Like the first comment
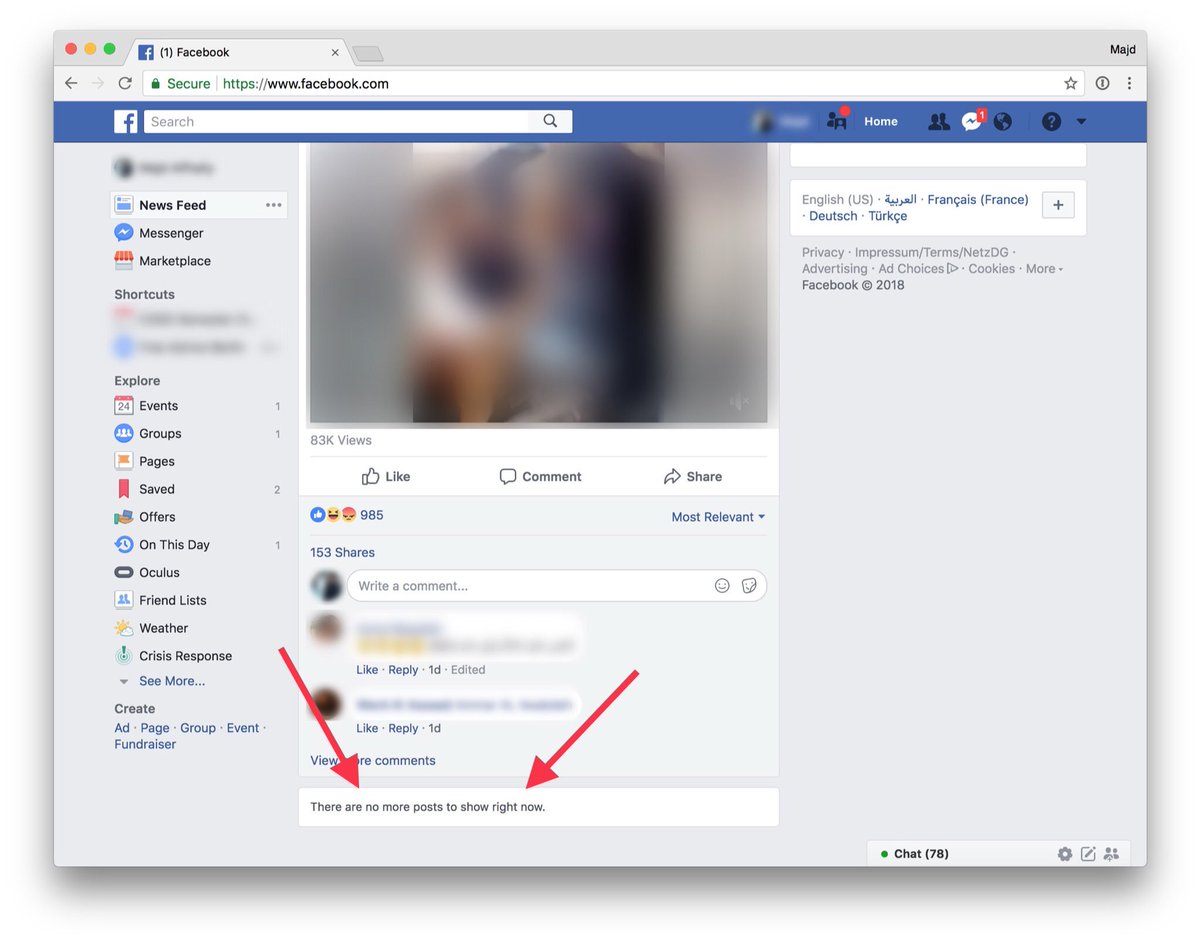This screenshot has width=1200, height=943. point(367,670)
